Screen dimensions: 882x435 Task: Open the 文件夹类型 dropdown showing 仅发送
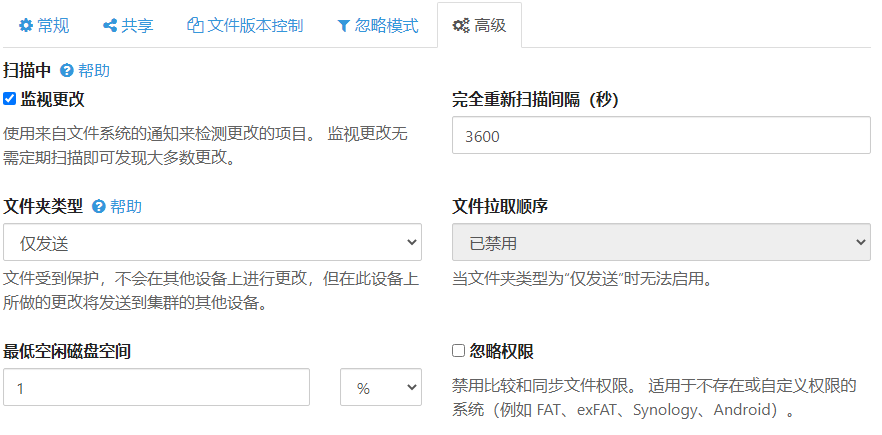tap(212, 242)
